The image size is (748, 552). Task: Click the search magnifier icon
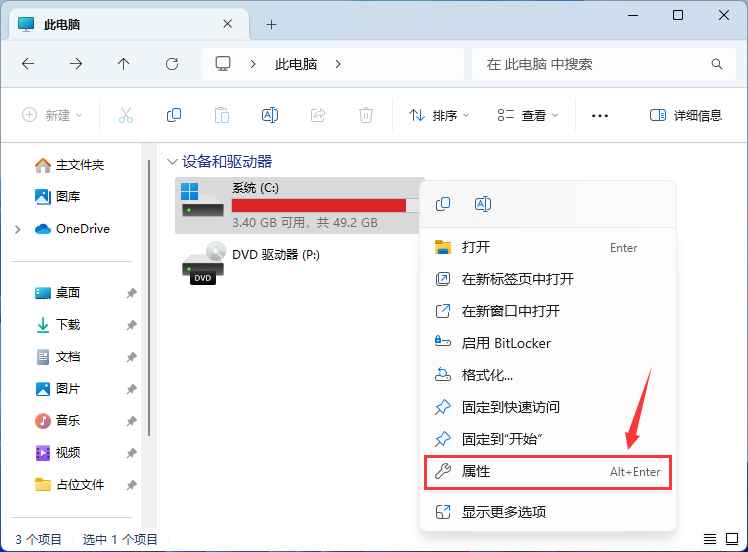pos(717,64)
